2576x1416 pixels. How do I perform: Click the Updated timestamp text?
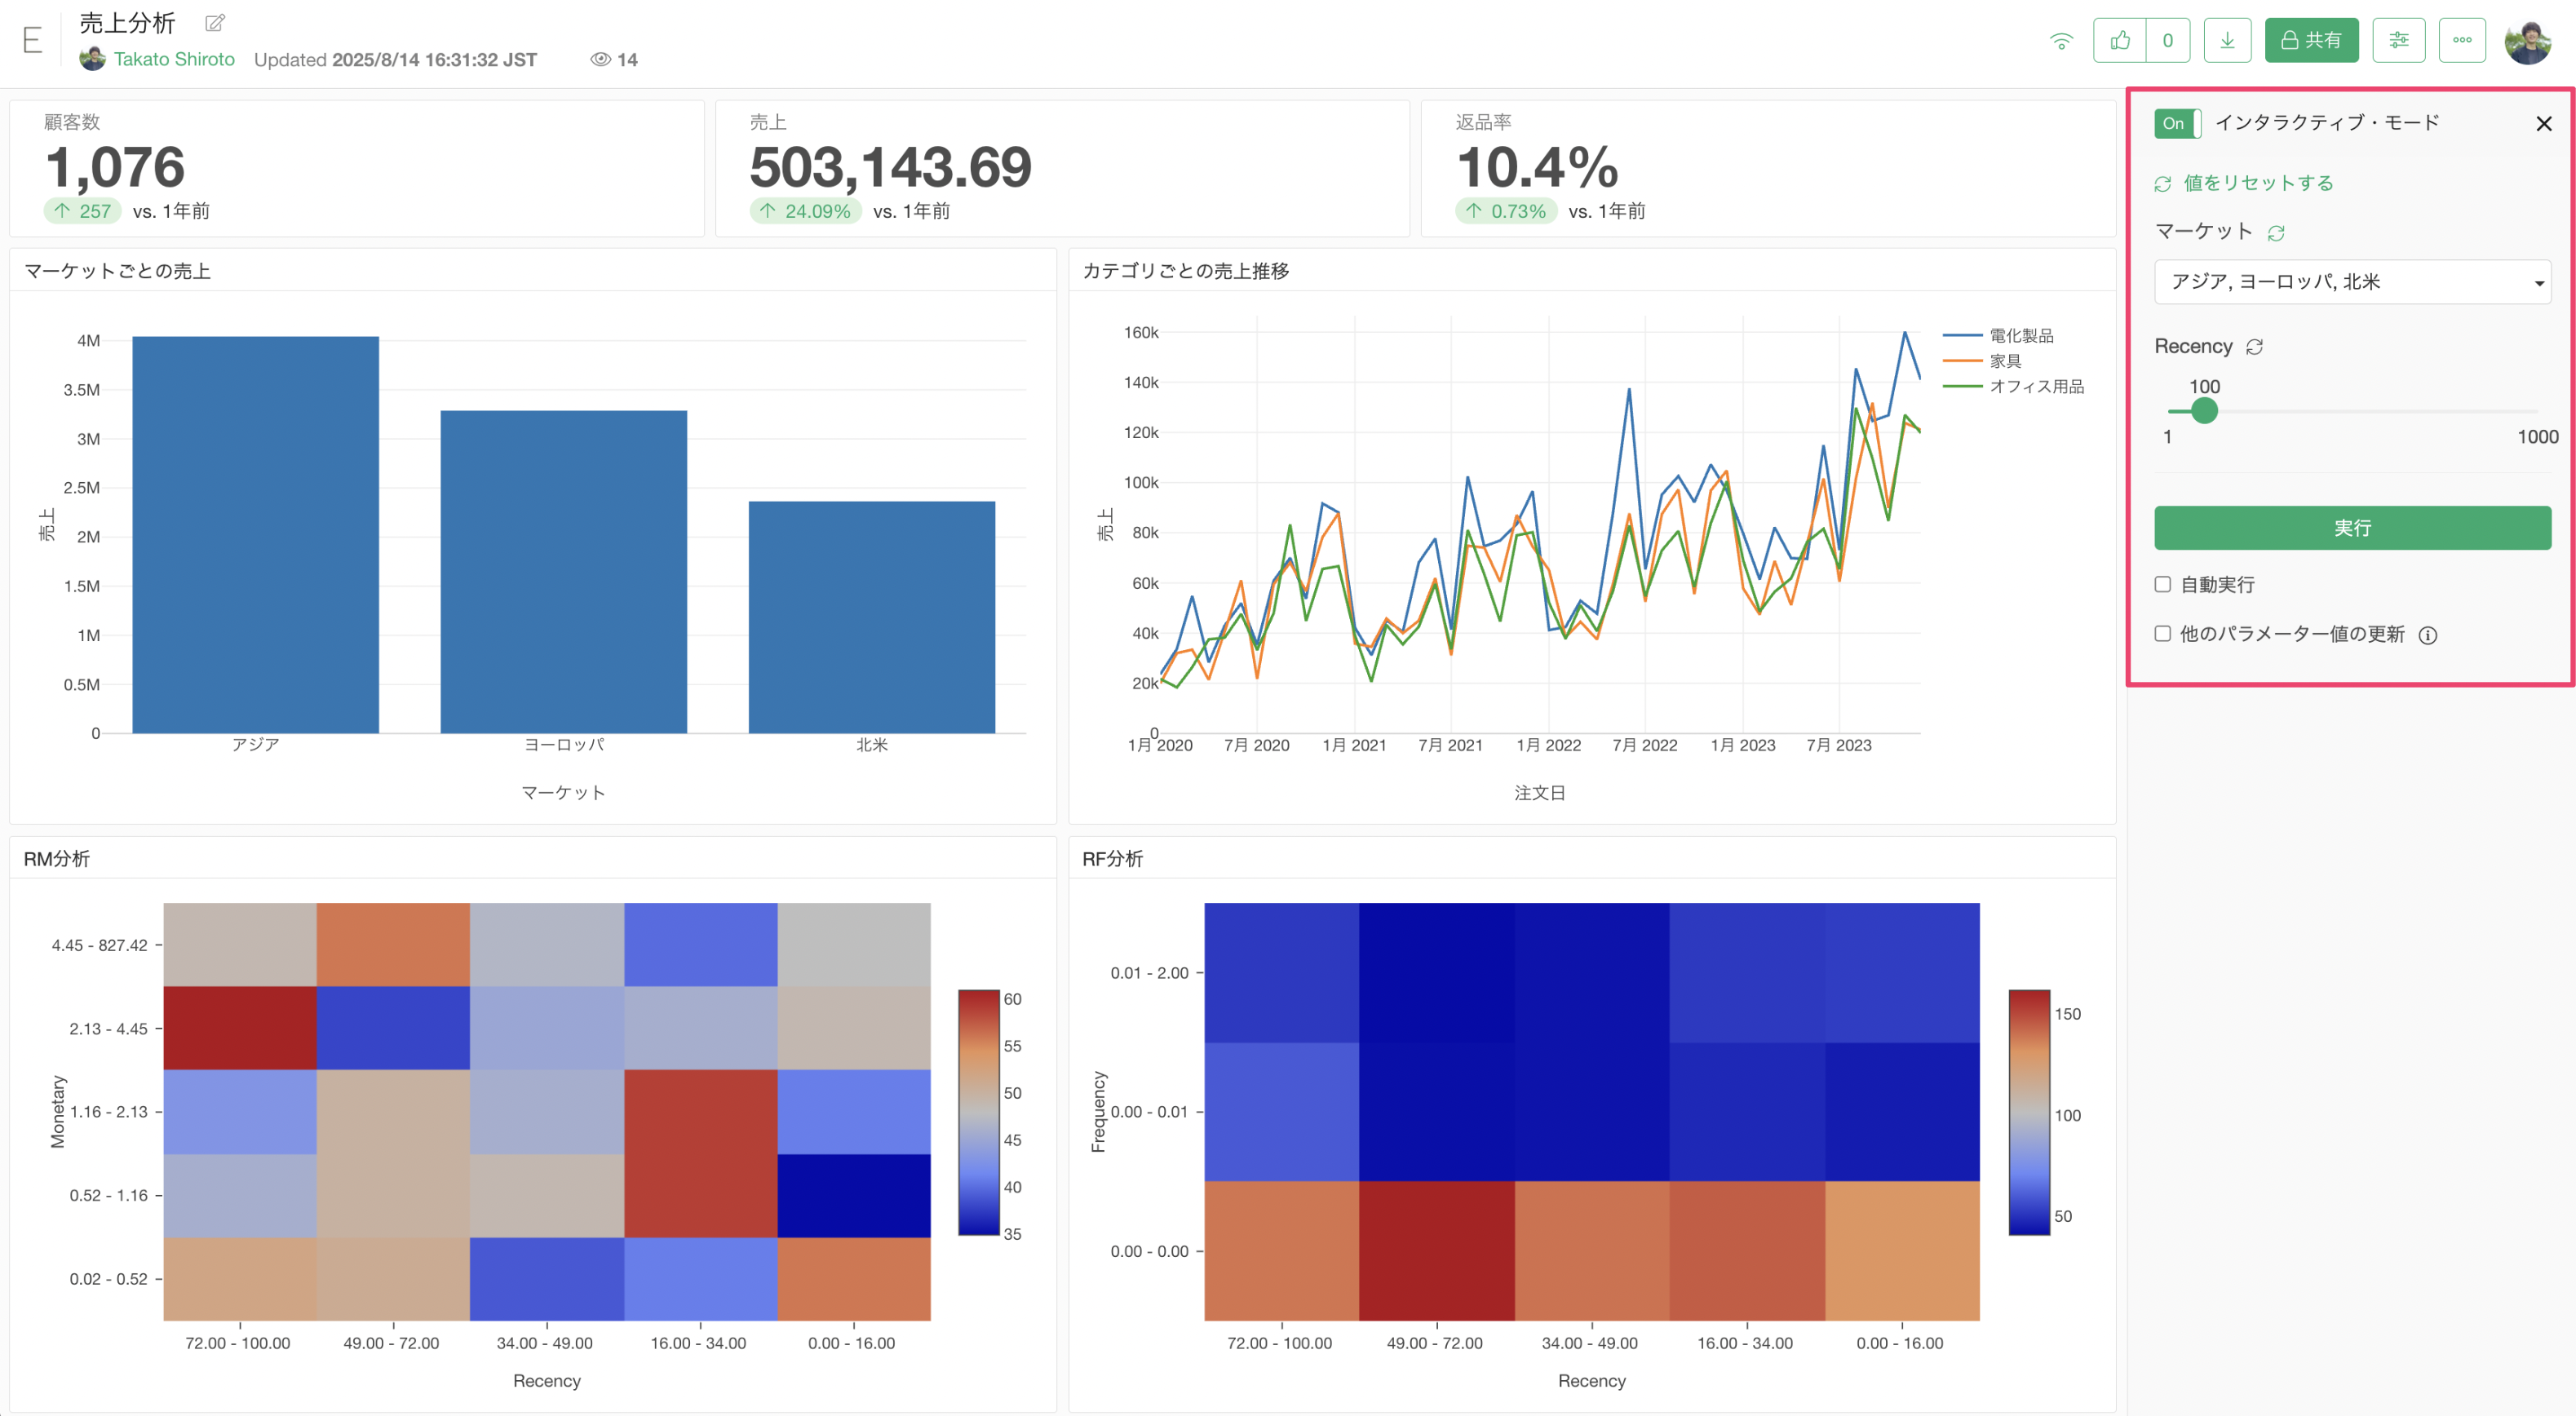click(x=395, y=59)
